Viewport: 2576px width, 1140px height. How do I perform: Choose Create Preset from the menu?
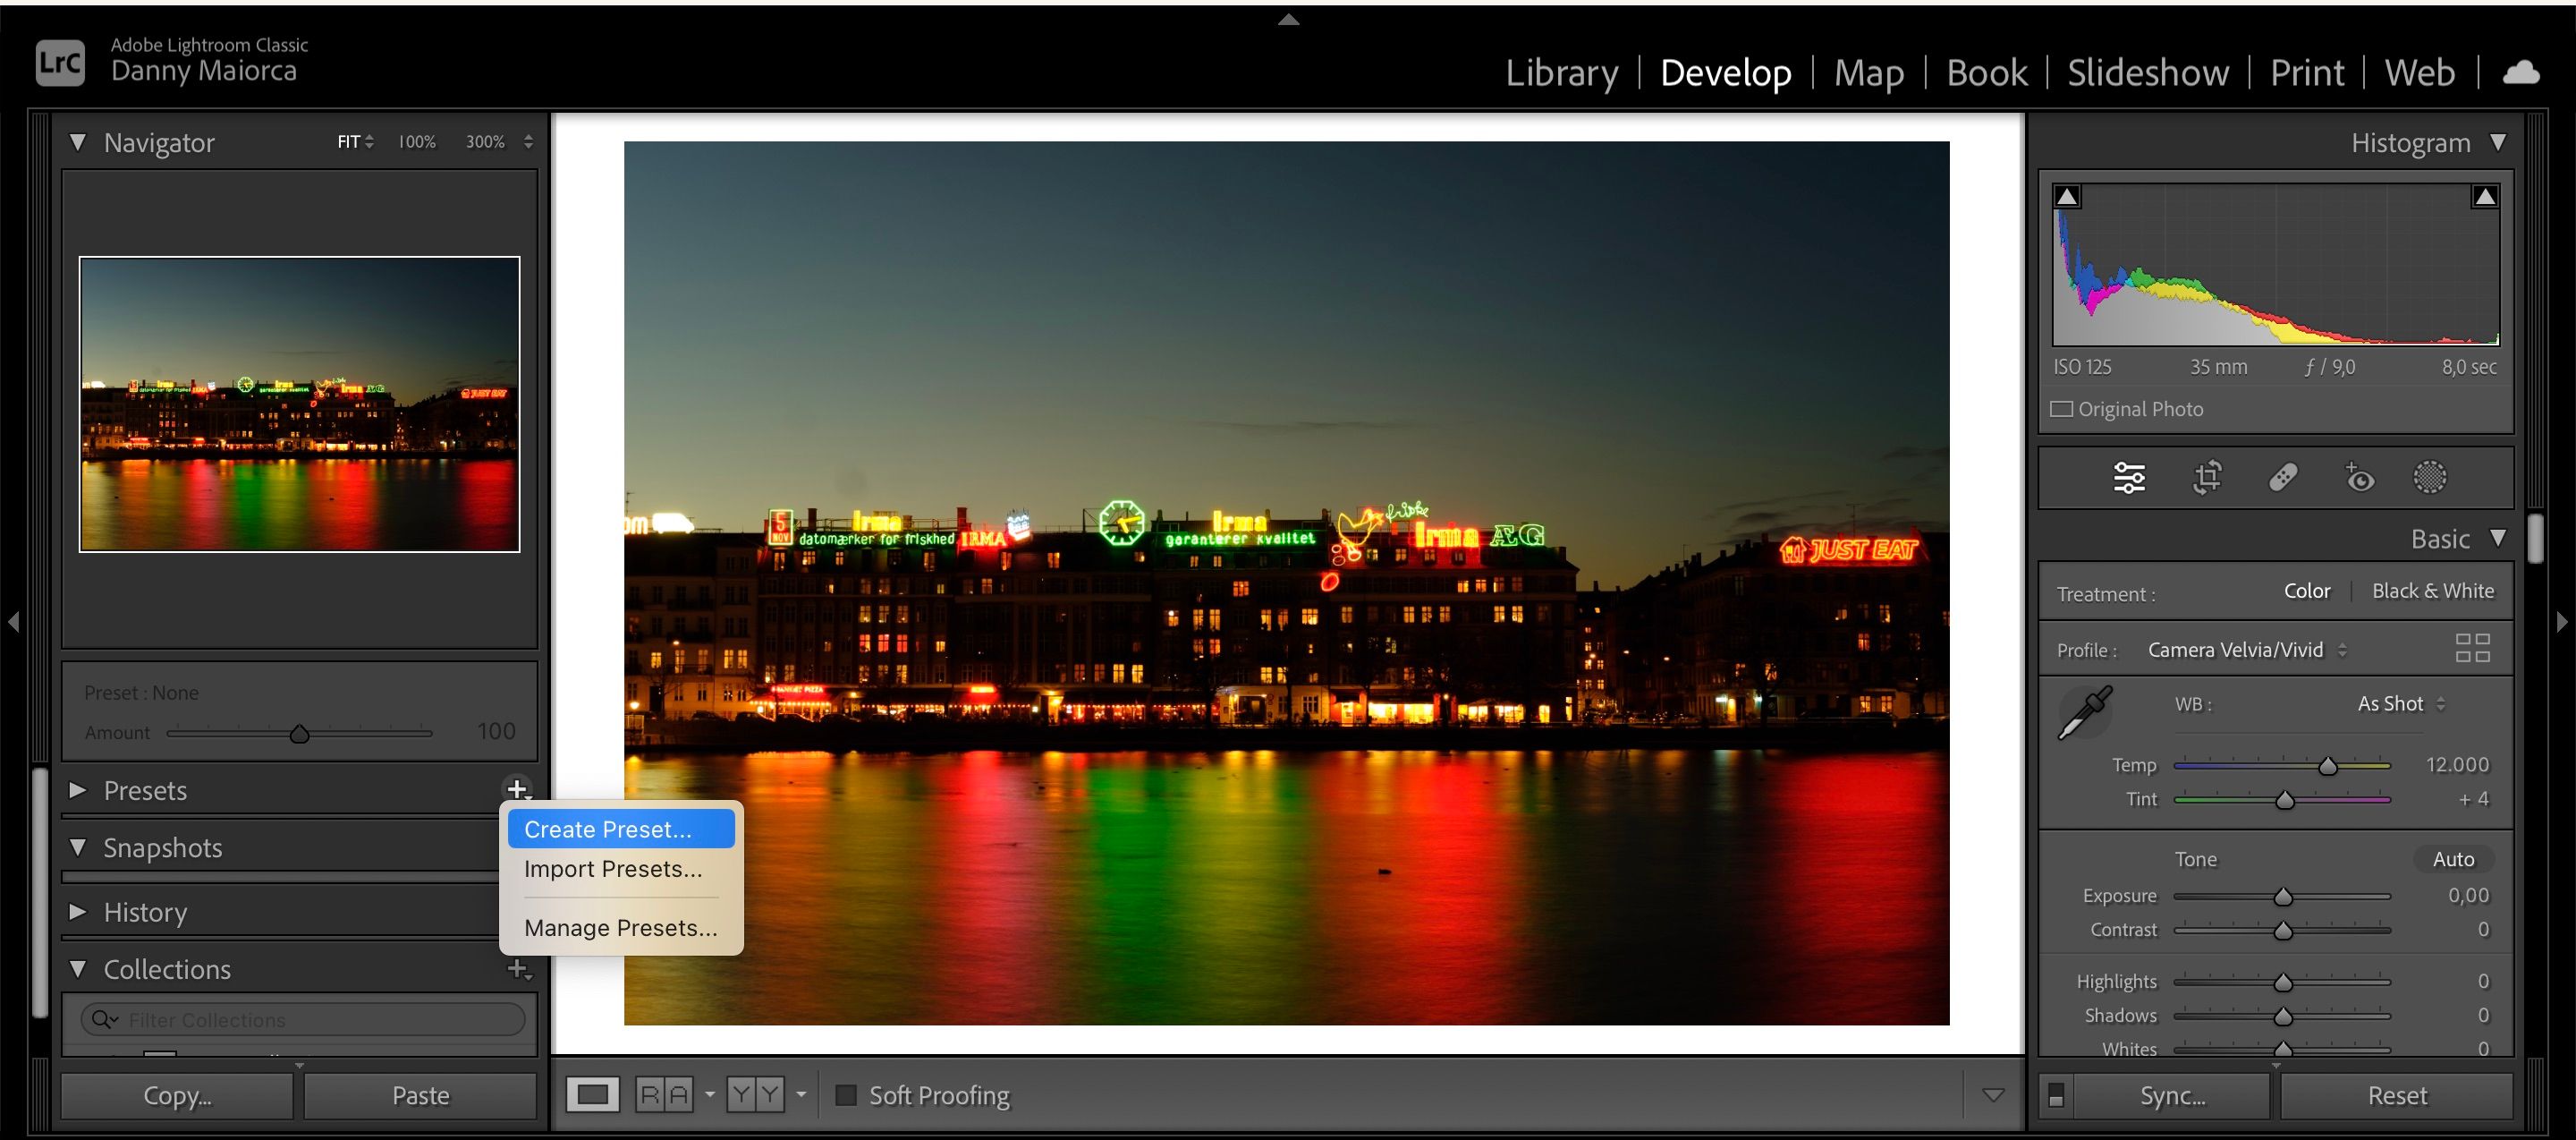tap(608, 829)
